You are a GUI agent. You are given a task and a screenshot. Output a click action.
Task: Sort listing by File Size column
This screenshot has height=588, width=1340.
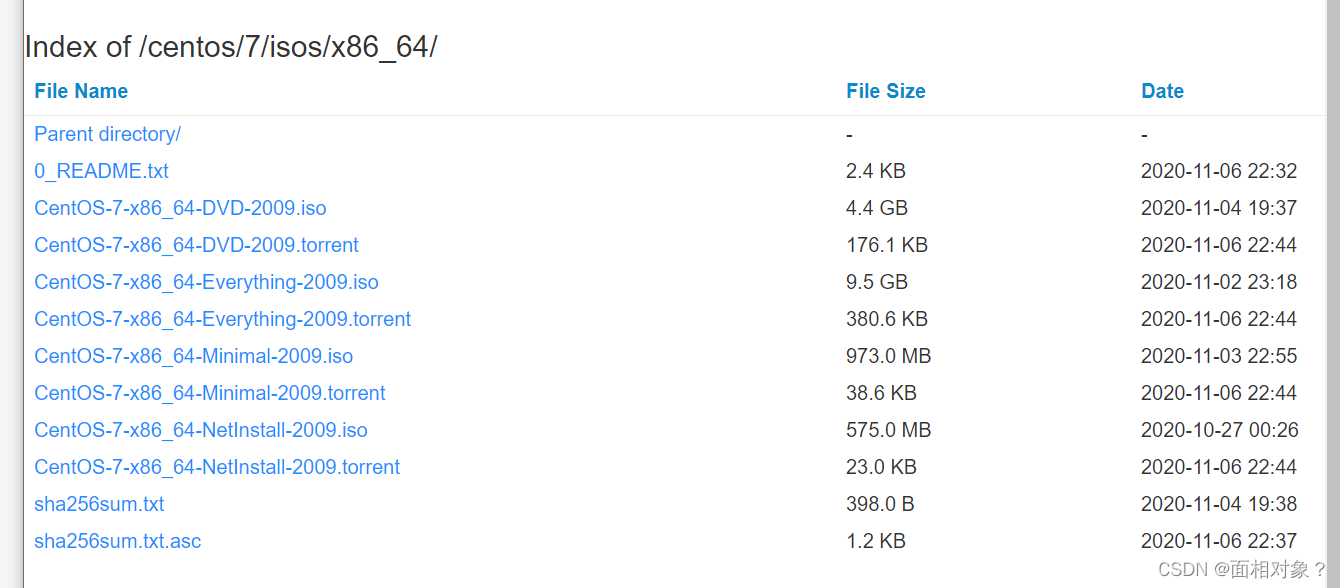click(x=886, y=91)
